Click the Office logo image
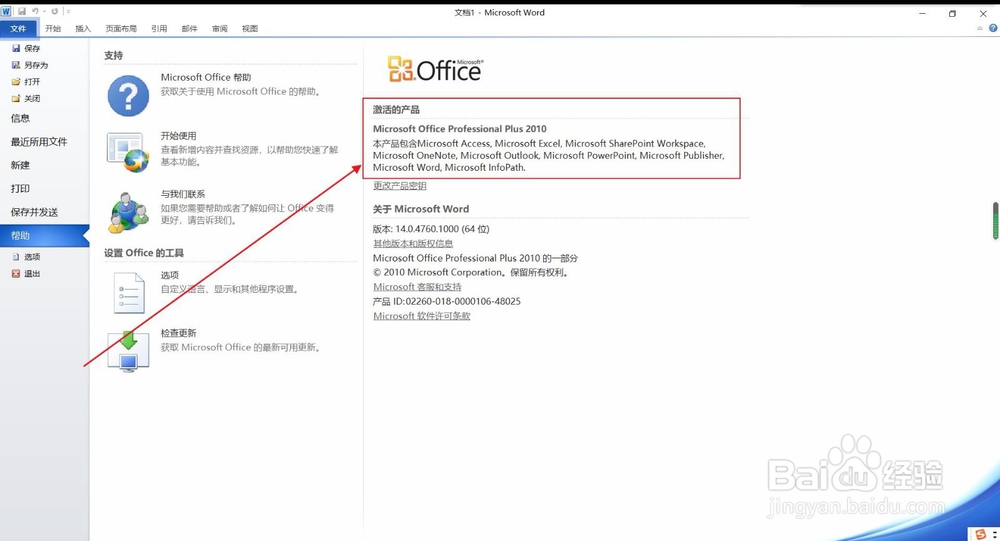 click(435, 69)
